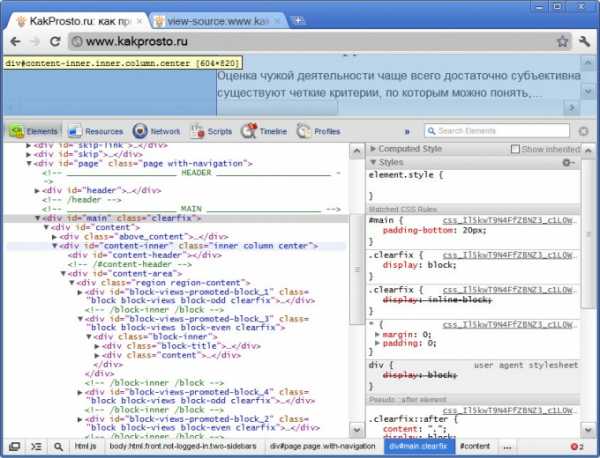This screenshot has height=458, width=600.
Task: Expand the Computed Style section
Action: (374, 149)
